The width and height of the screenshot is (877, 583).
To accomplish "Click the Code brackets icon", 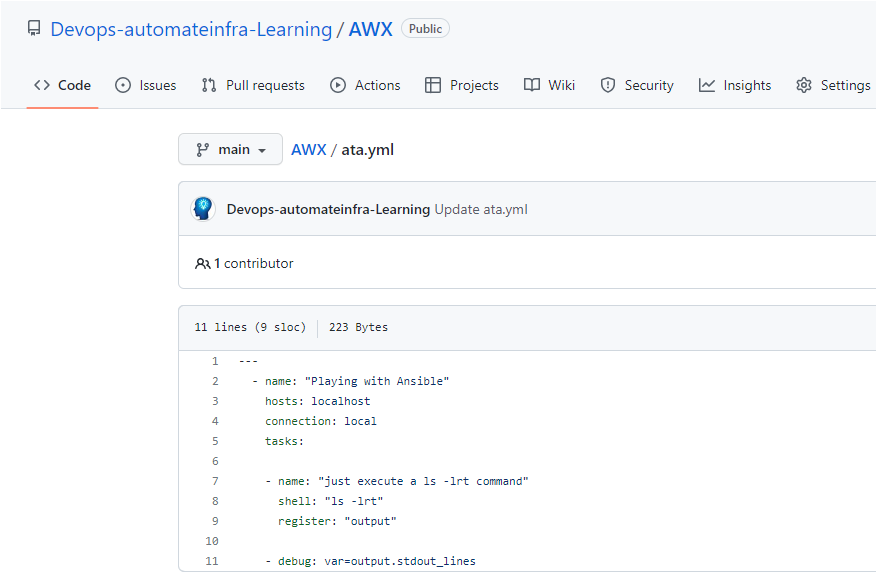I will [x=42, y=85].
